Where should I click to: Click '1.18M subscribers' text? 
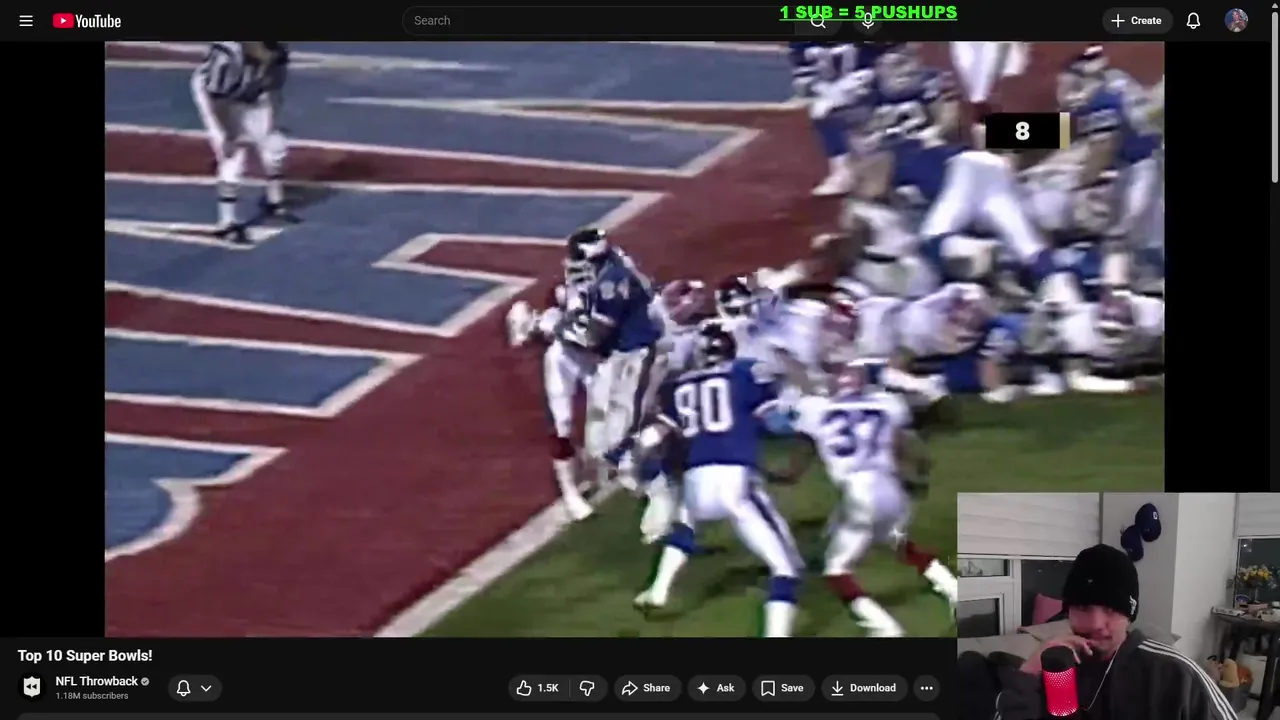(x=92, y=696)
